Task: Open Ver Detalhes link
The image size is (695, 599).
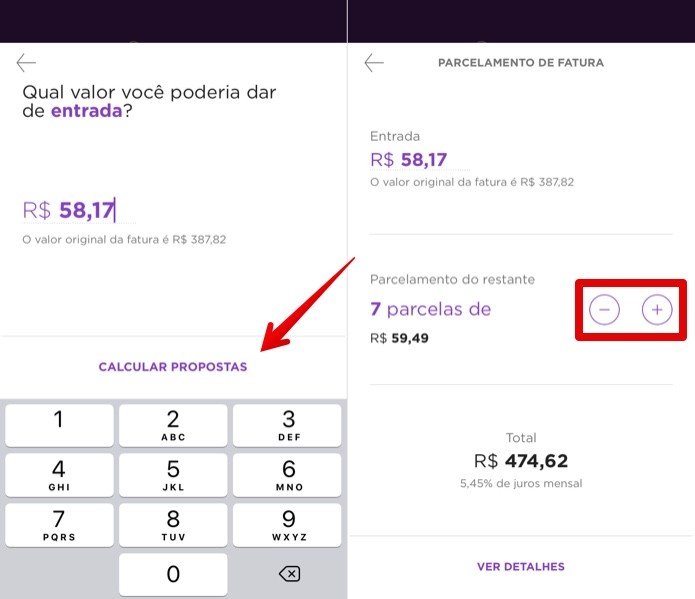Action: tap(521, 567)
